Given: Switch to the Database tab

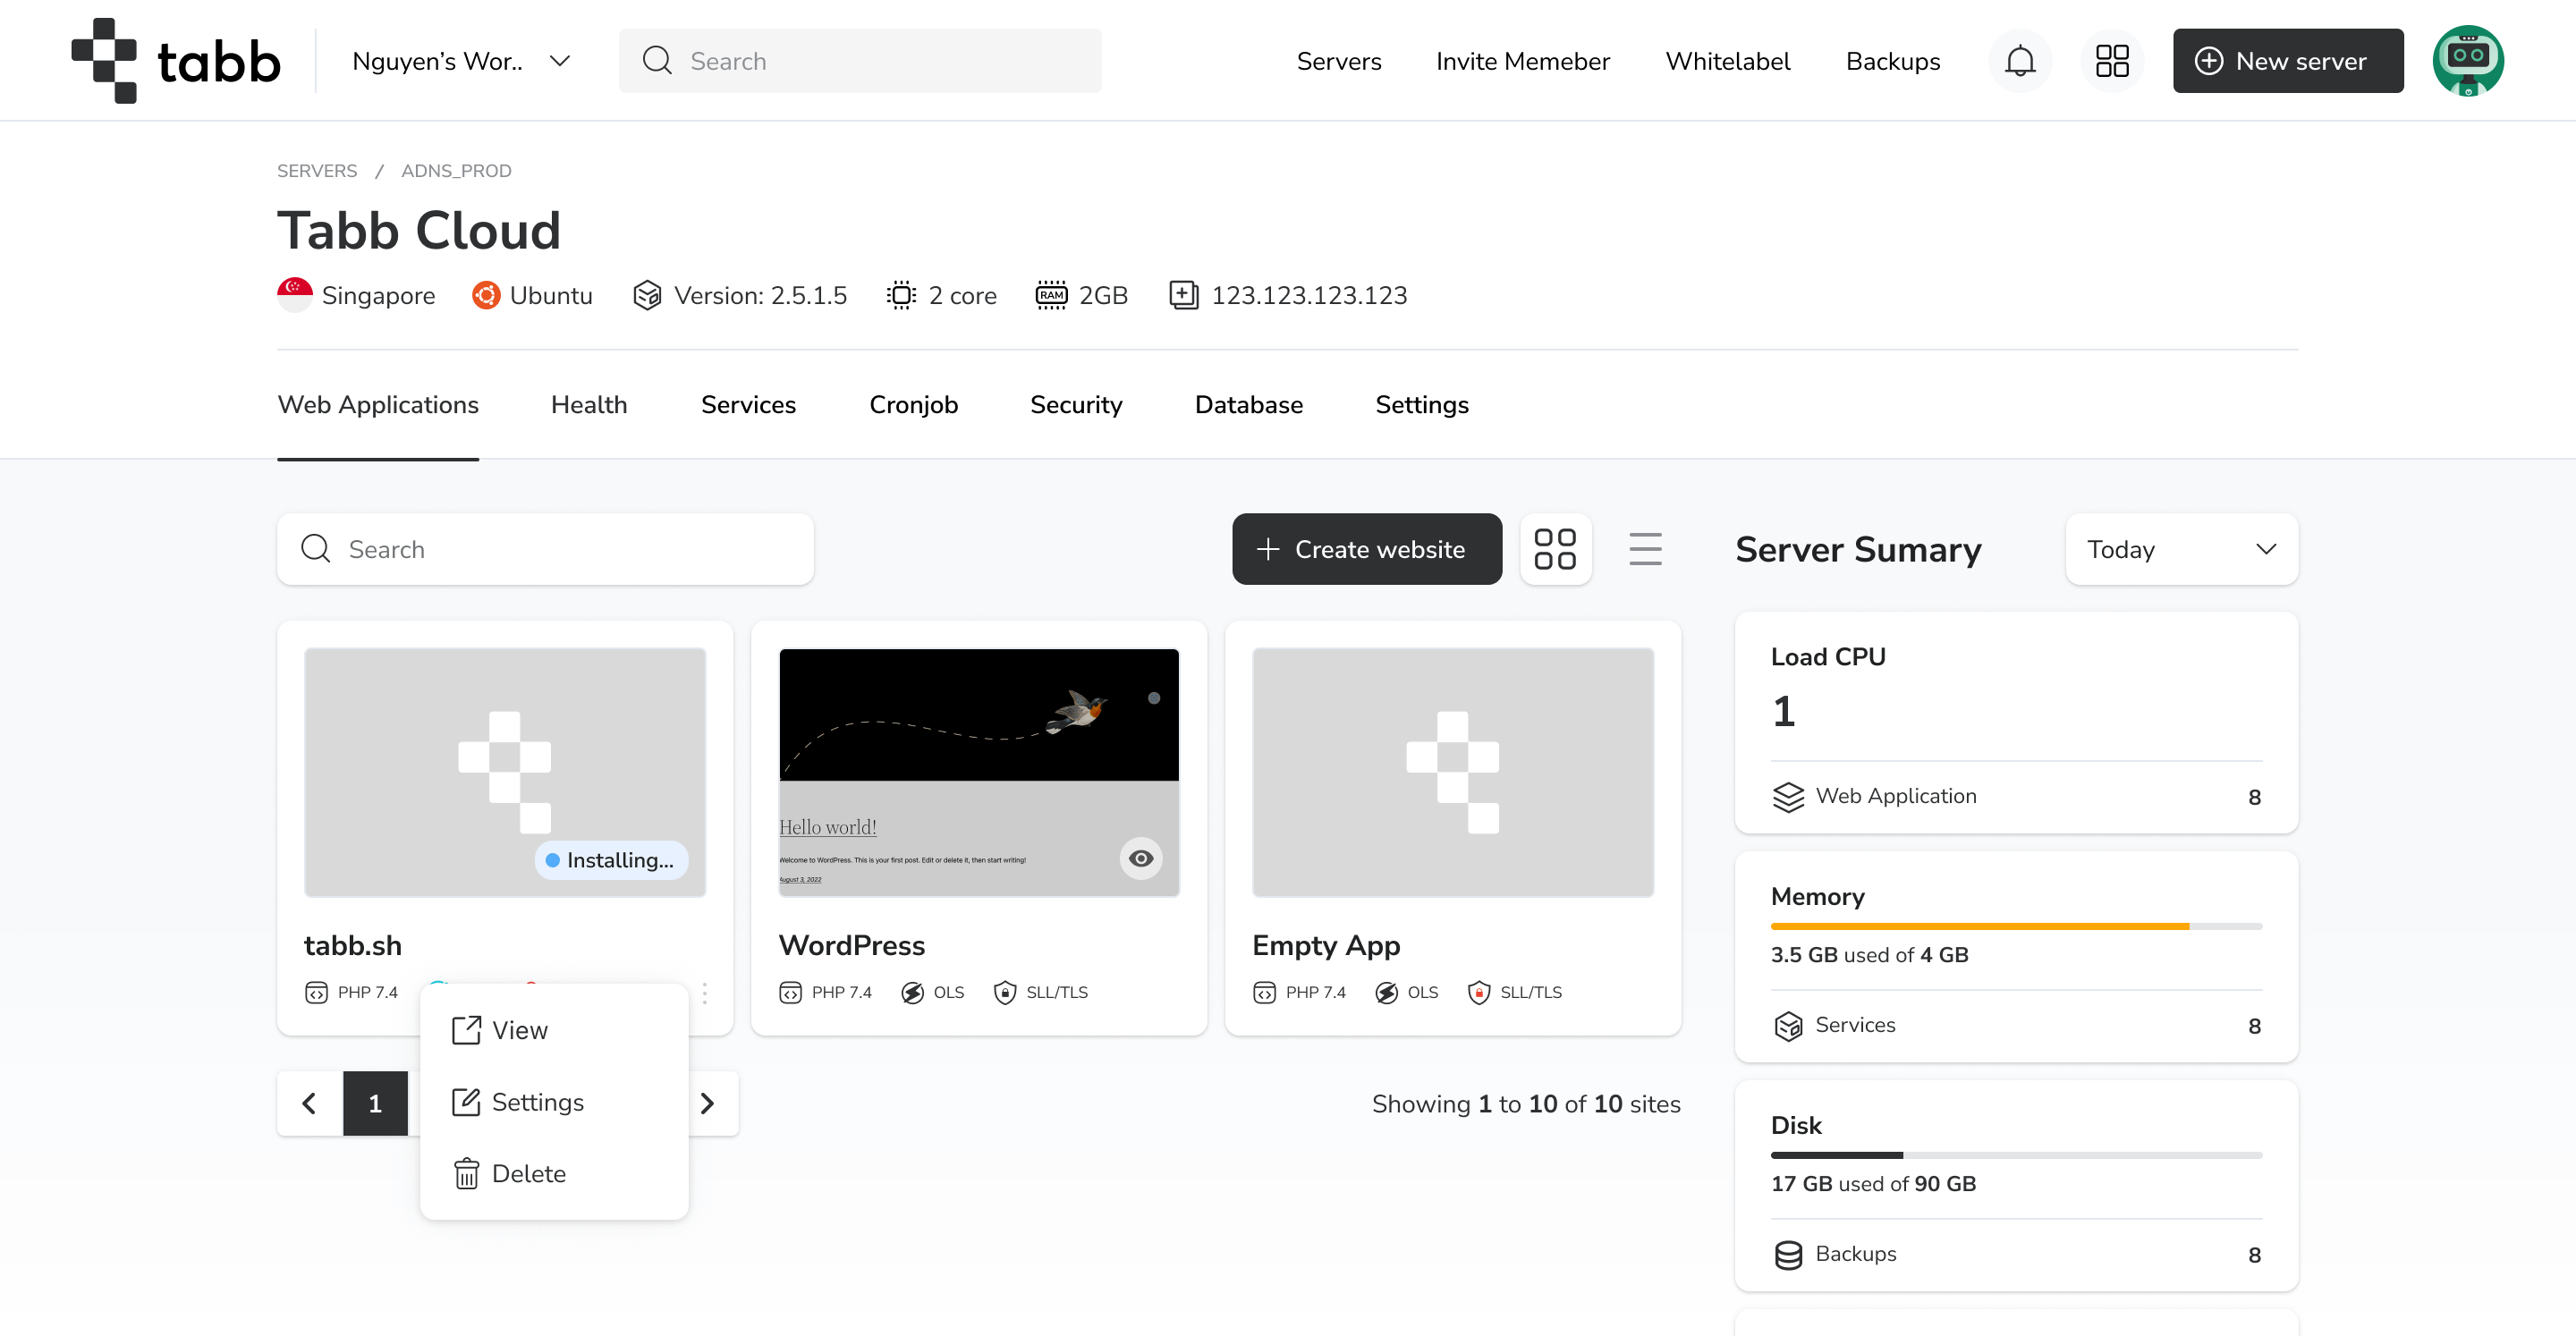Looking at the screenshot, I should click(x=1249, y=404).
